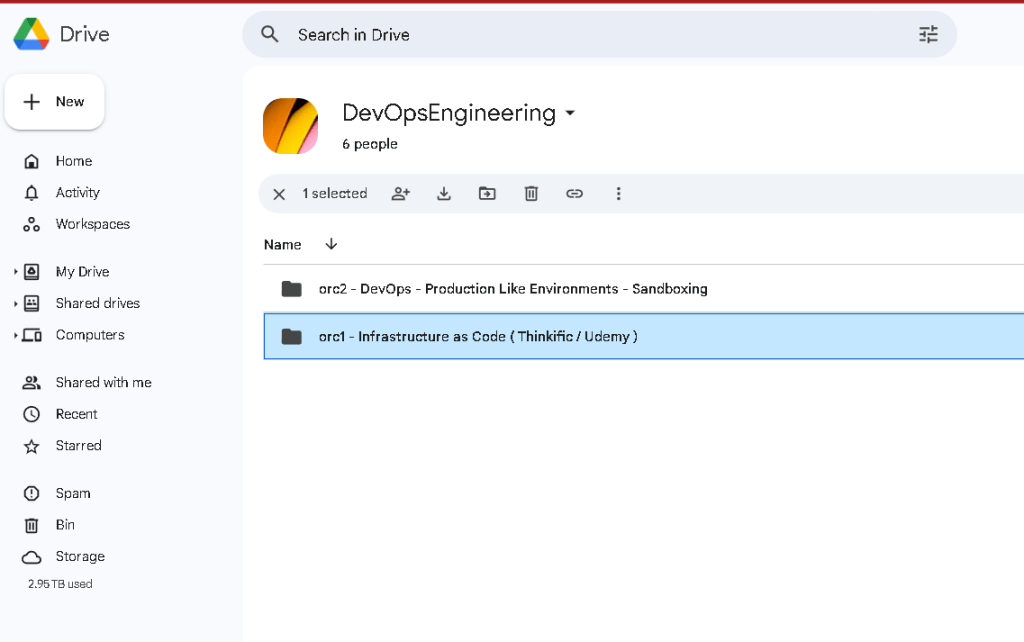Click the 2.95 TB used text
The height and width of the screenshot is (642, 1024).
pyautogui.click(x=60, y=584)
